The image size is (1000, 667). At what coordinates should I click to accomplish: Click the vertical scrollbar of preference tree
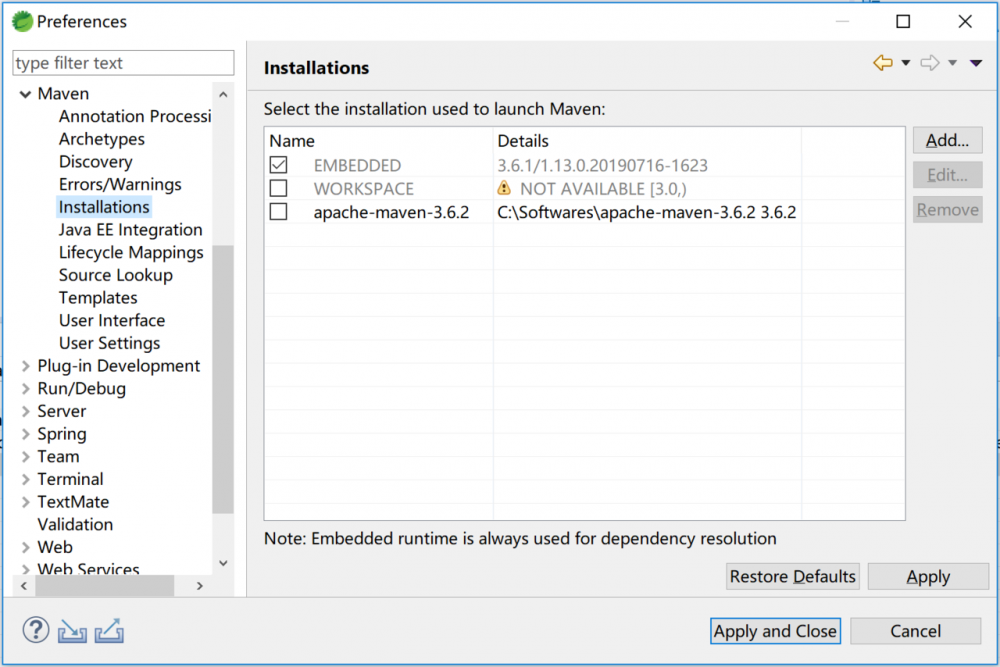[223, 380]
